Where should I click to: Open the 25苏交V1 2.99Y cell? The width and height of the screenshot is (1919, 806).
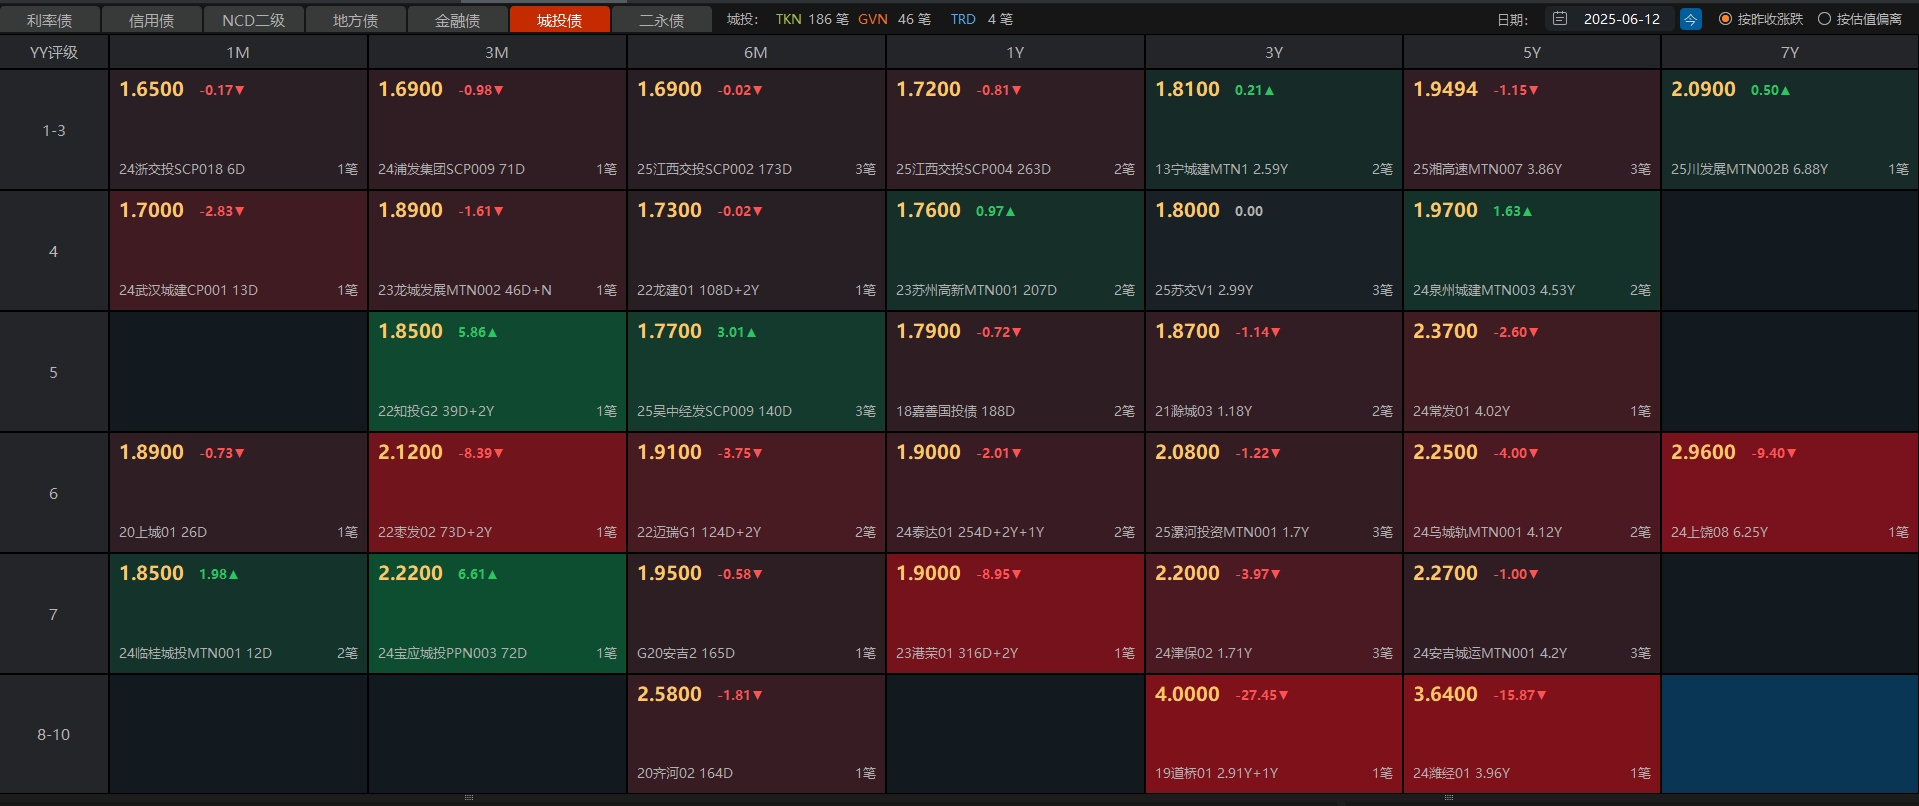point(1274,251)
